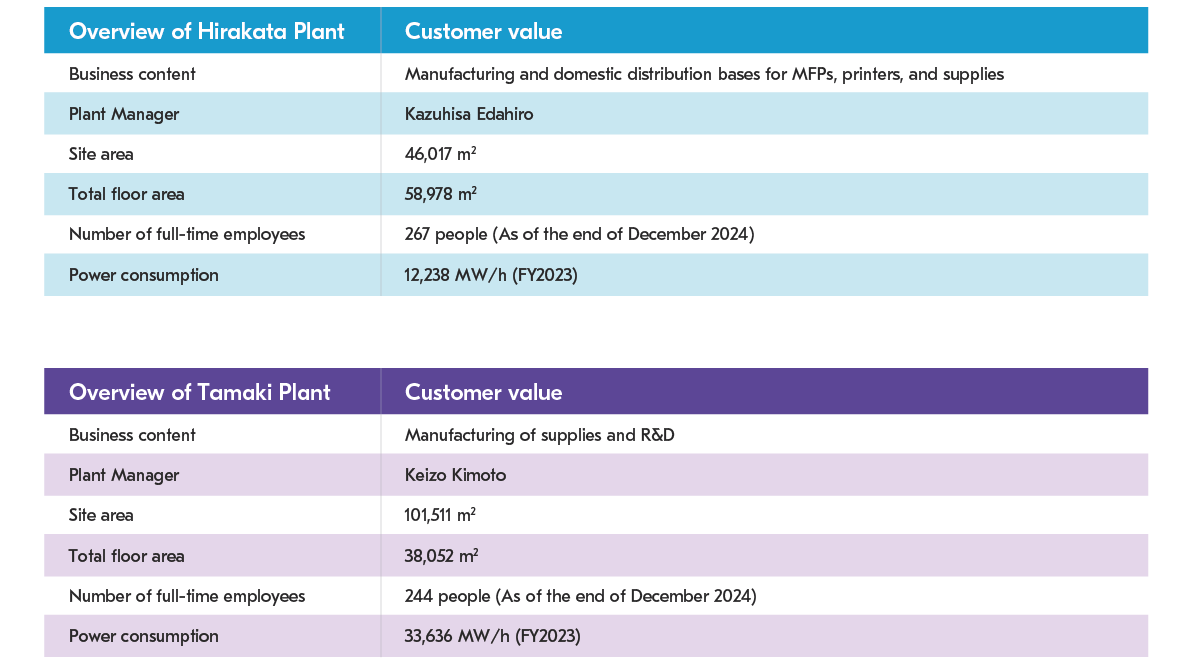Select the 101,511 m² site area value

[x=440, y=515]
